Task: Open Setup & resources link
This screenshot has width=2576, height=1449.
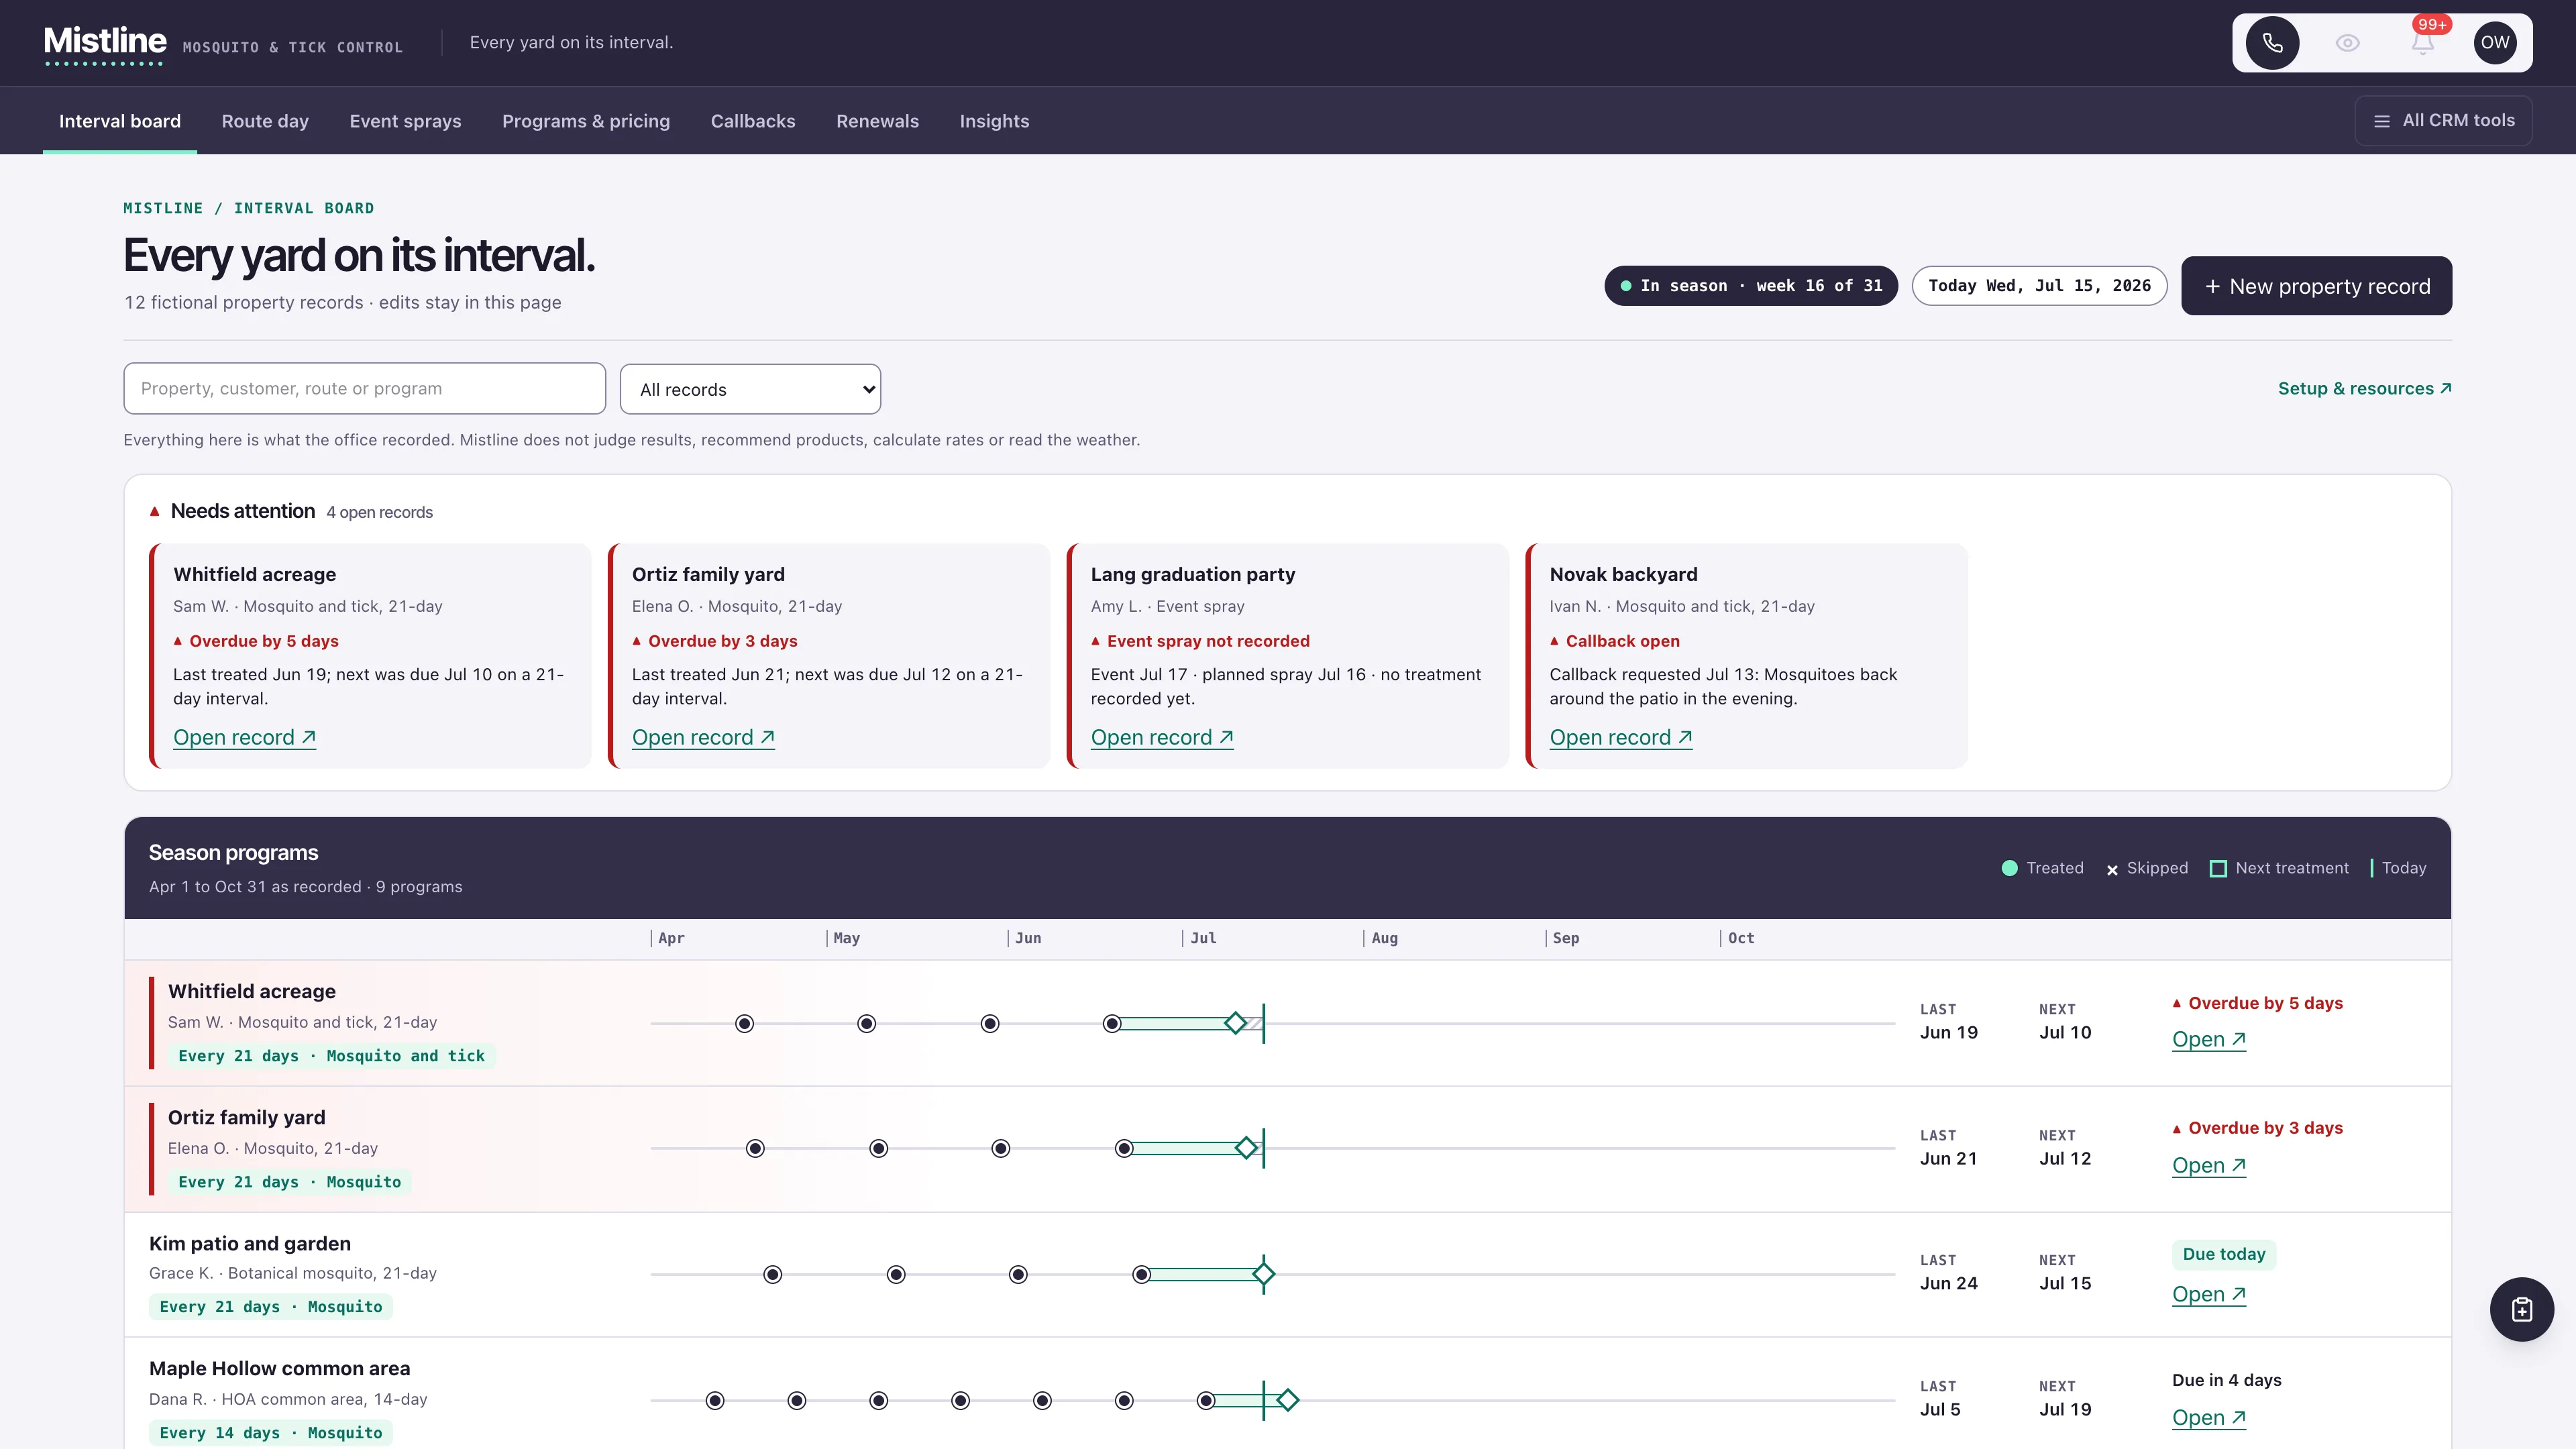Action: pos(2364,388)
